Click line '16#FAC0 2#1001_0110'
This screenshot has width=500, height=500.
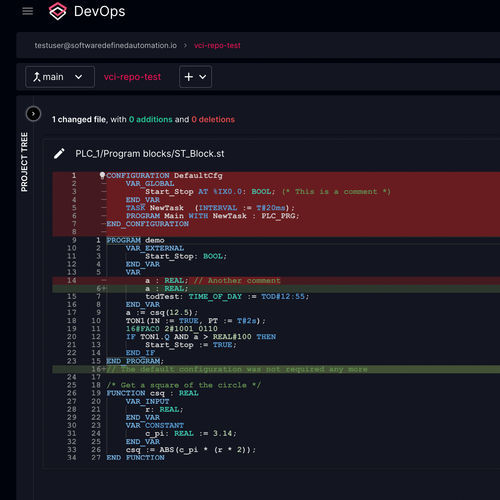pos(172,329)
